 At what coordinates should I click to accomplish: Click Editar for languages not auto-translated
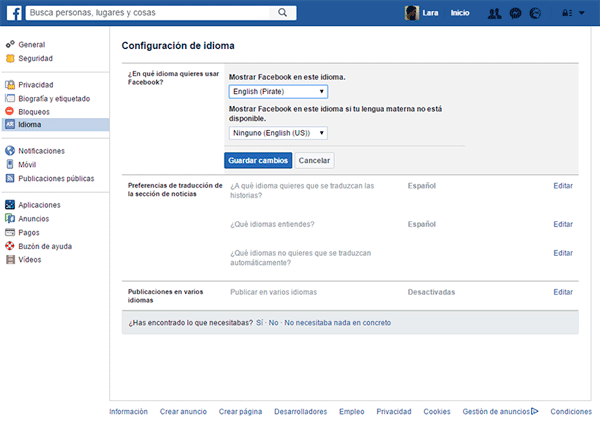point(563,253)
